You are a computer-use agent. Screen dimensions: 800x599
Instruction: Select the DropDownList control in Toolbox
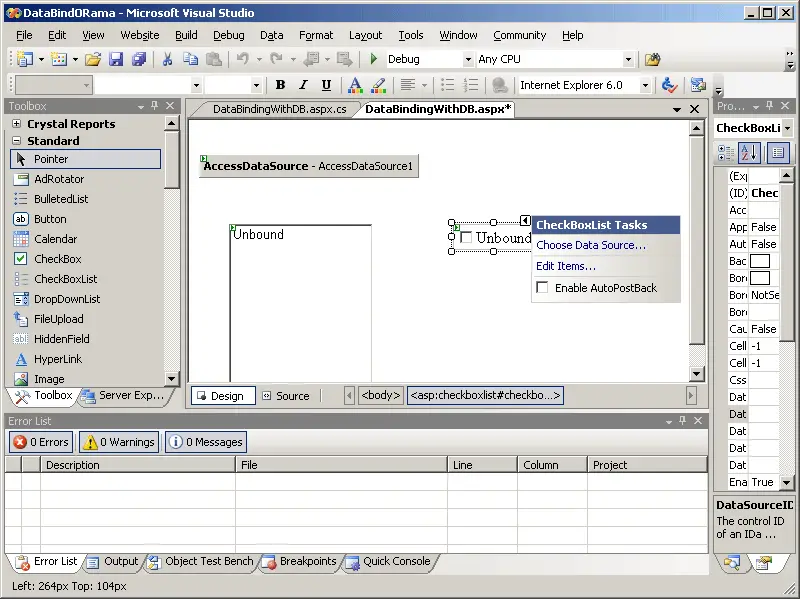(86, 299)
